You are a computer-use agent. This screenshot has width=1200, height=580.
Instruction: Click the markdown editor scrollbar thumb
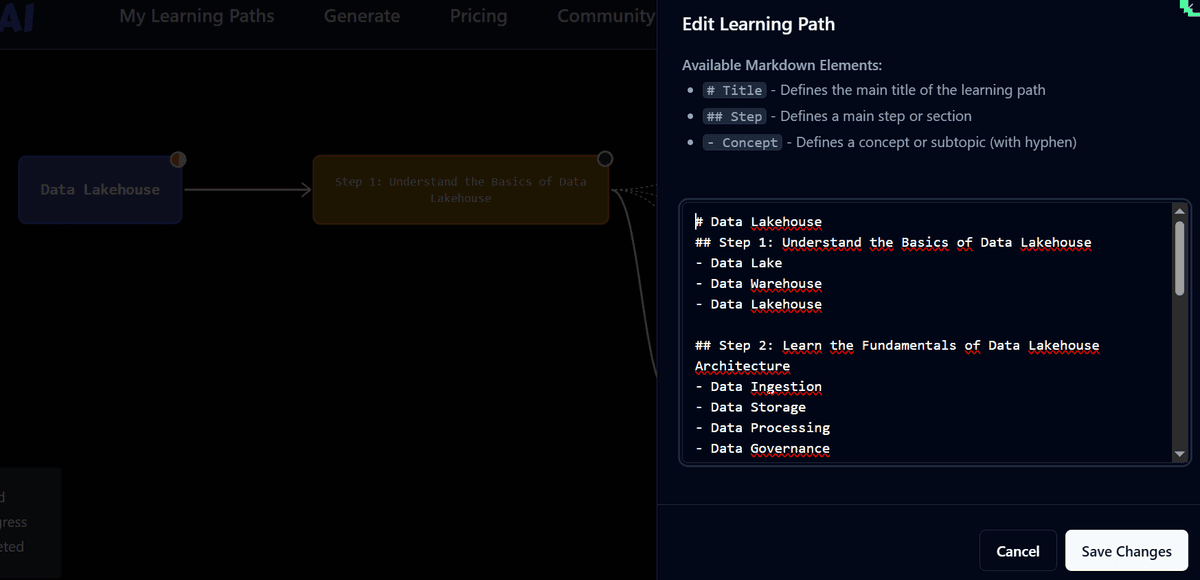1179,258
